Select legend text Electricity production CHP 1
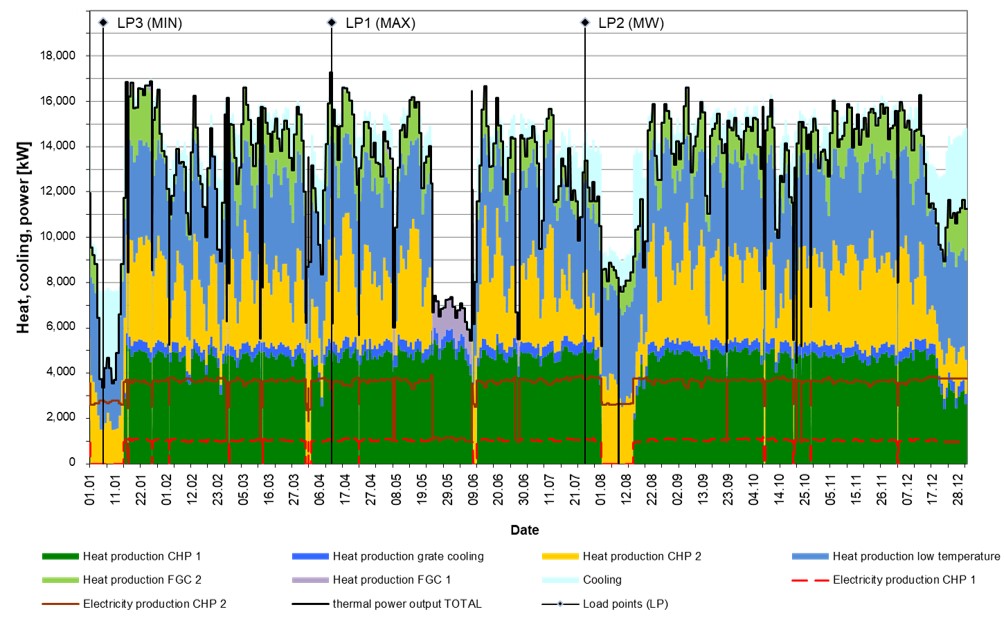1004x631 pixels. [x=904, y=580]
